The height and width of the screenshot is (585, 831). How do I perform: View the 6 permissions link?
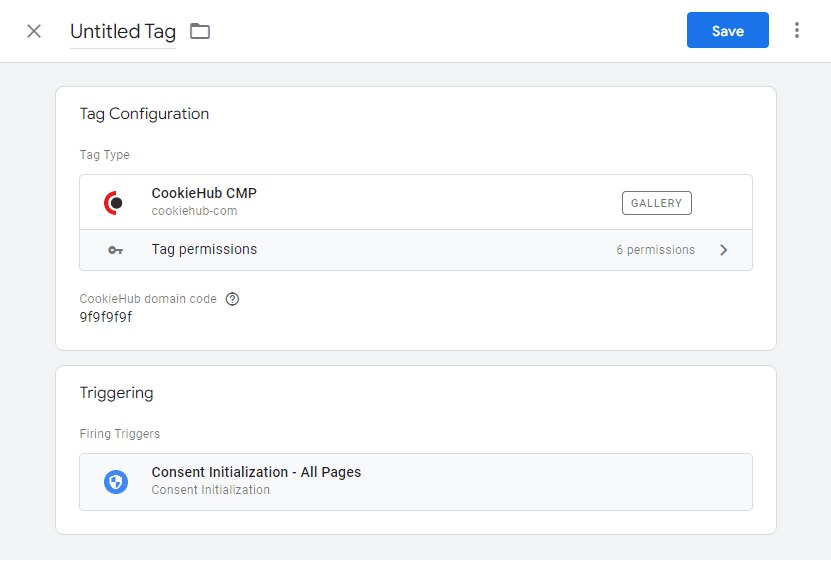pos(655,250)
